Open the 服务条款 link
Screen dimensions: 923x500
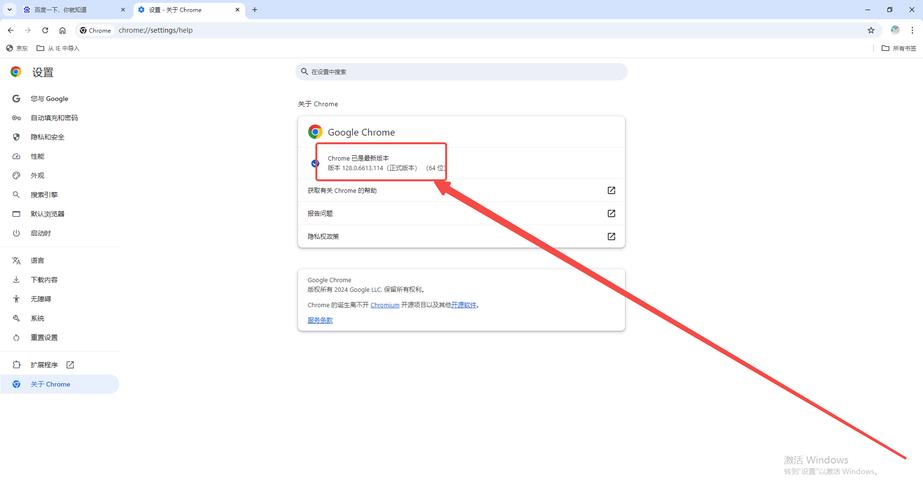coord(320,320)
